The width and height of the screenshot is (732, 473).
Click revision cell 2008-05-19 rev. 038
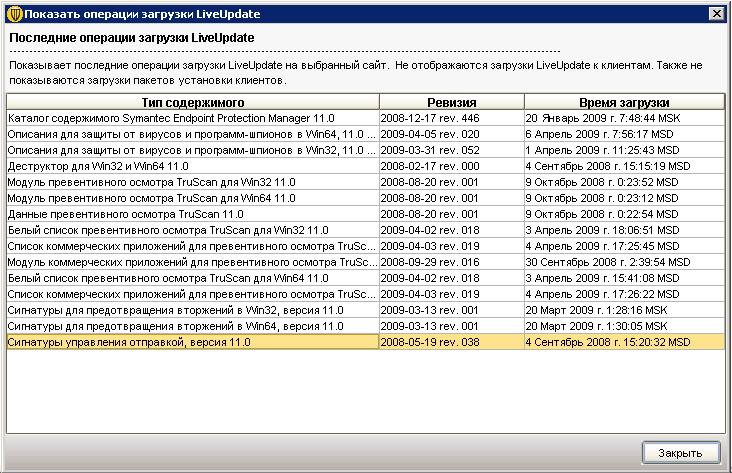click(452, 342)
